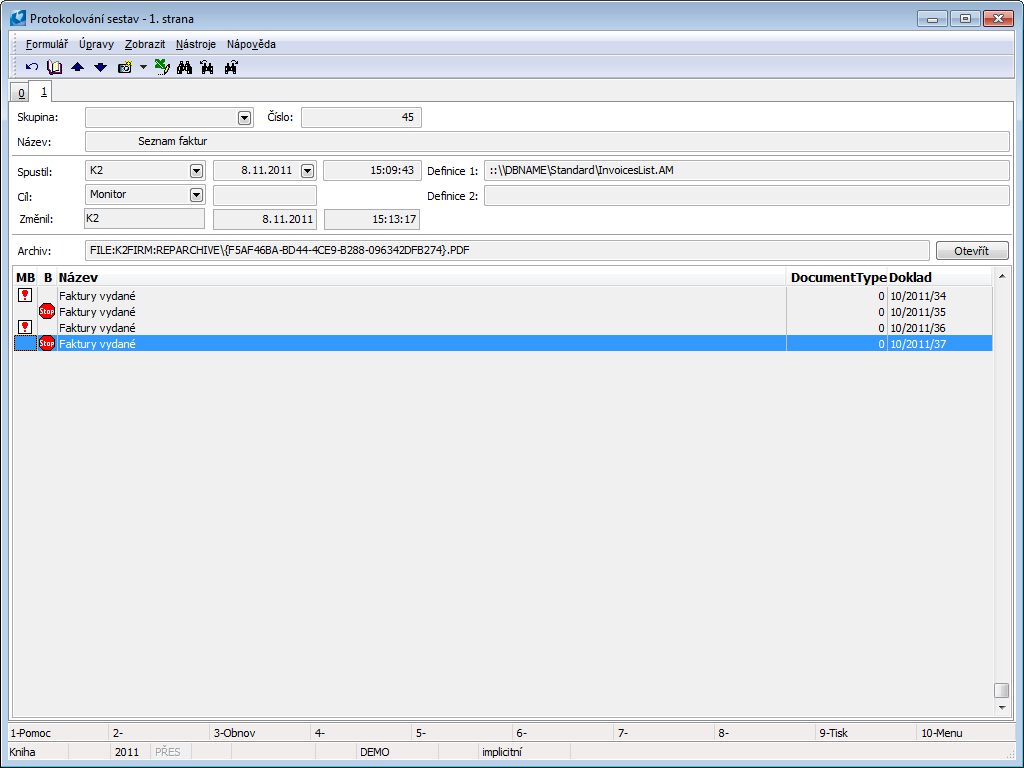The image size is (1024, 768).
Task: Click 3-Obnov function key button
Action: (261, 733)
